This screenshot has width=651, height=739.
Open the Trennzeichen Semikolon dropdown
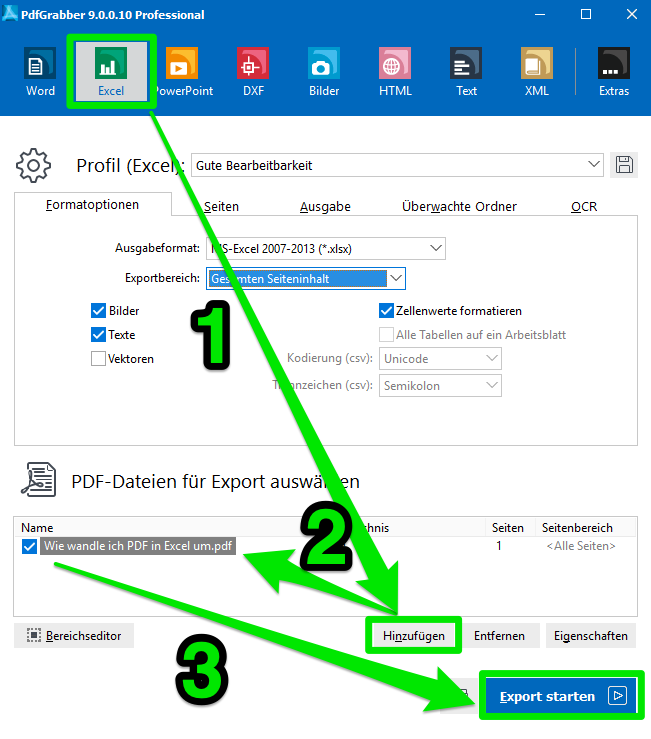coord(440,386)
